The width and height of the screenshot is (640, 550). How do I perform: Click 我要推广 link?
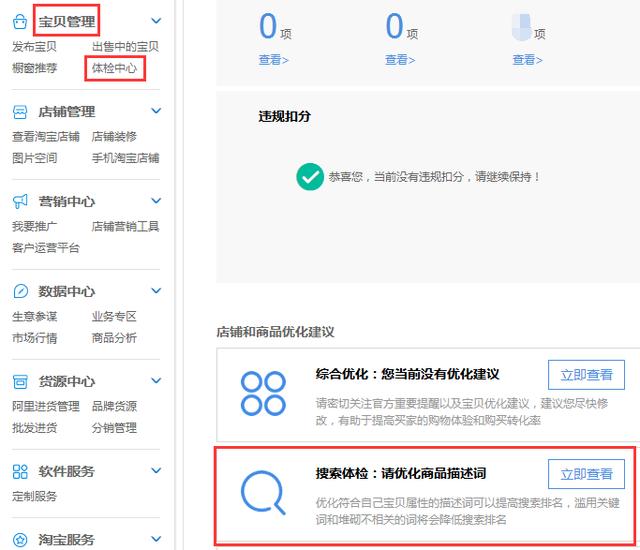pyautogui.click(x=35, y=226)
